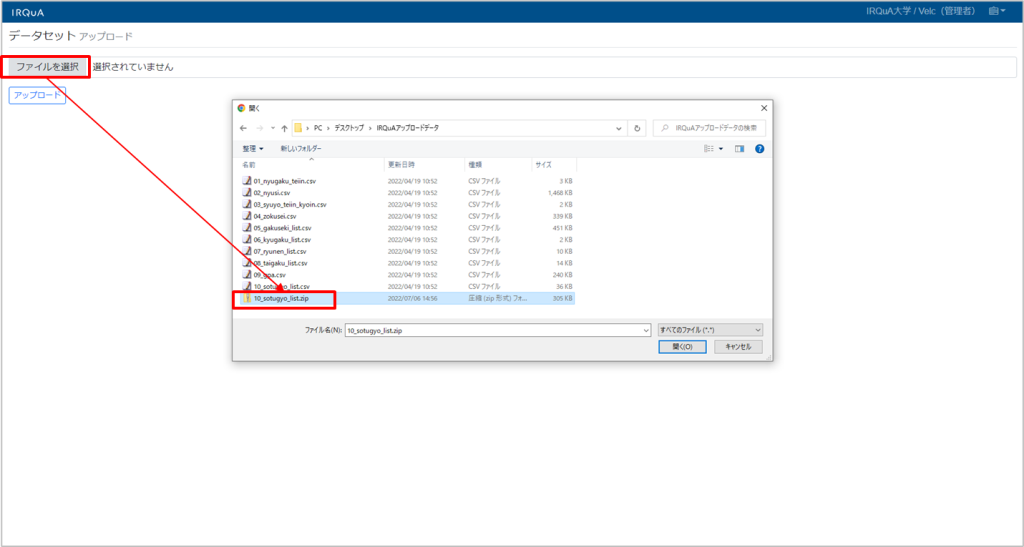The height and width of the screenshot is (547, 1024).
Task: Click the refresh icon beside address bar
Action: (x=637, y=128)
